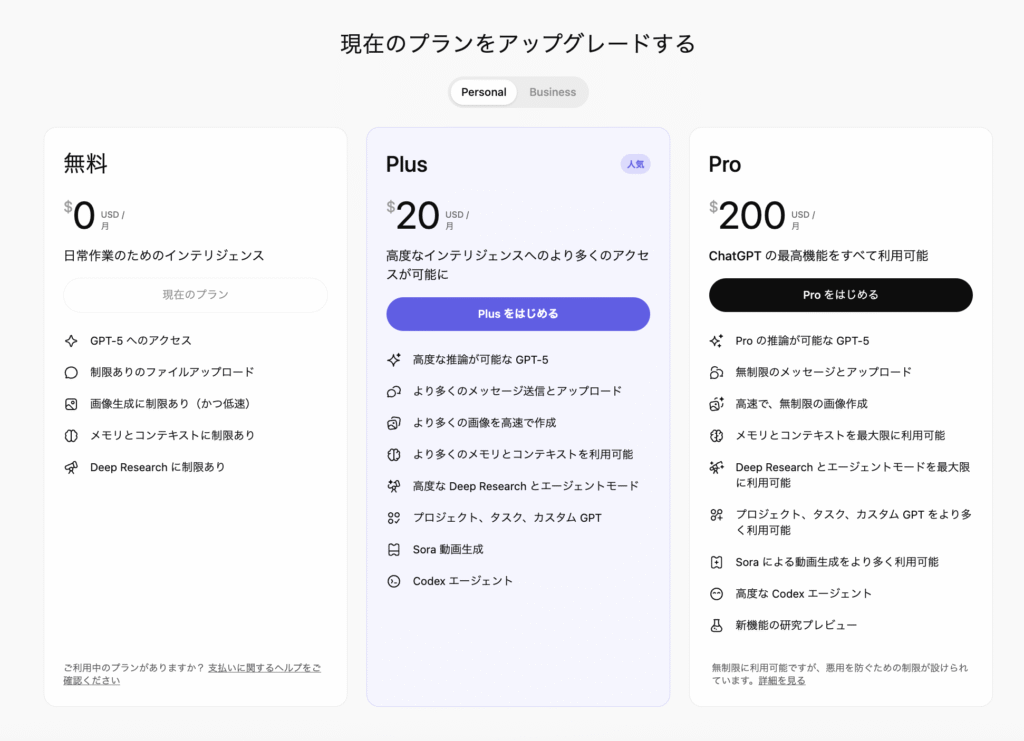Click the 高度な Codex エージェント icon in Pro
Viewport: 1024px width, 741px height.
click(x=716, y=593)
